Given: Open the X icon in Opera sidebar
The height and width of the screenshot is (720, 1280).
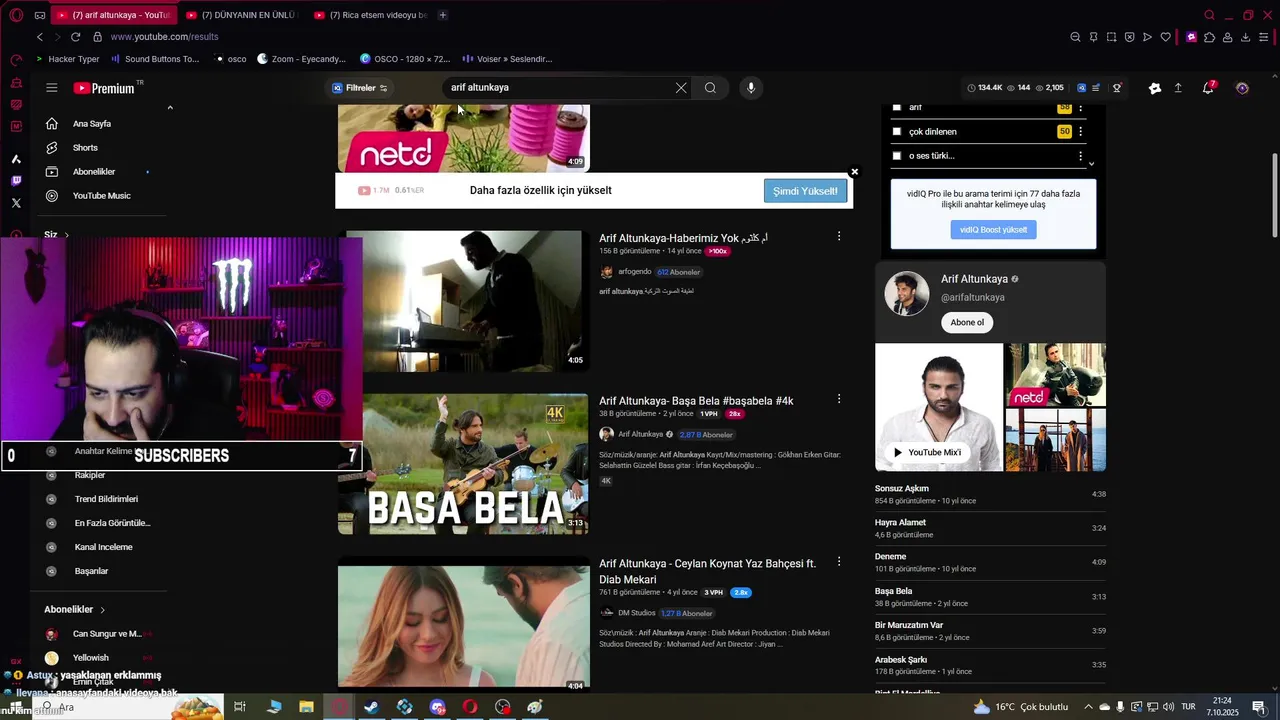Looking at the screenshot, I should click(x=16, y=203).
